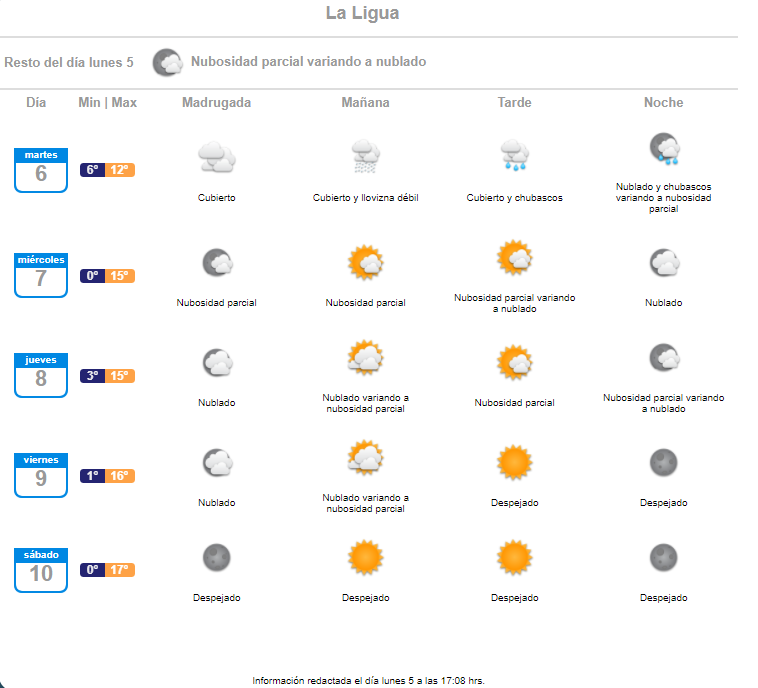Click Thursday Mañana 'Nublado variando a nubosidad parcial'
Image resolution: width=758 pixels, height=688 pixels.
(365, 403)
